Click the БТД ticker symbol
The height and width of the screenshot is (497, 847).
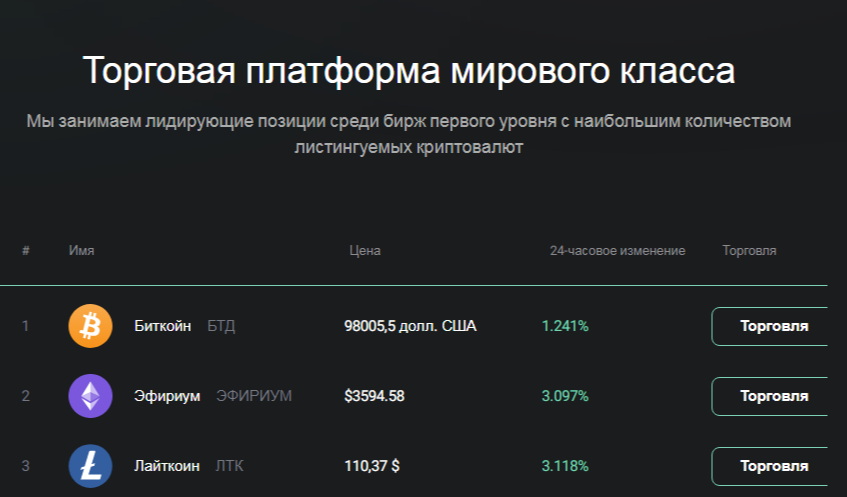coord(221,326)
